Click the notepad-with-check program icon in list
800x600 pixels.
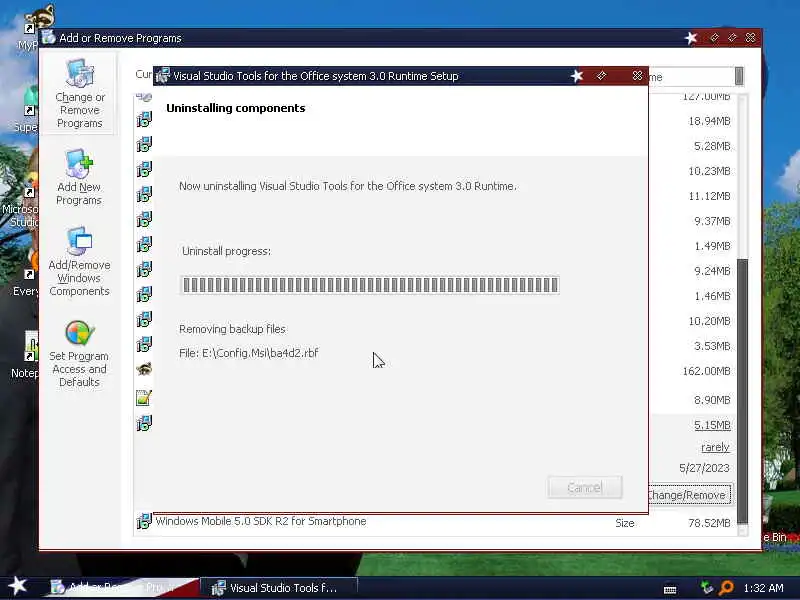(x=144, y=397)
